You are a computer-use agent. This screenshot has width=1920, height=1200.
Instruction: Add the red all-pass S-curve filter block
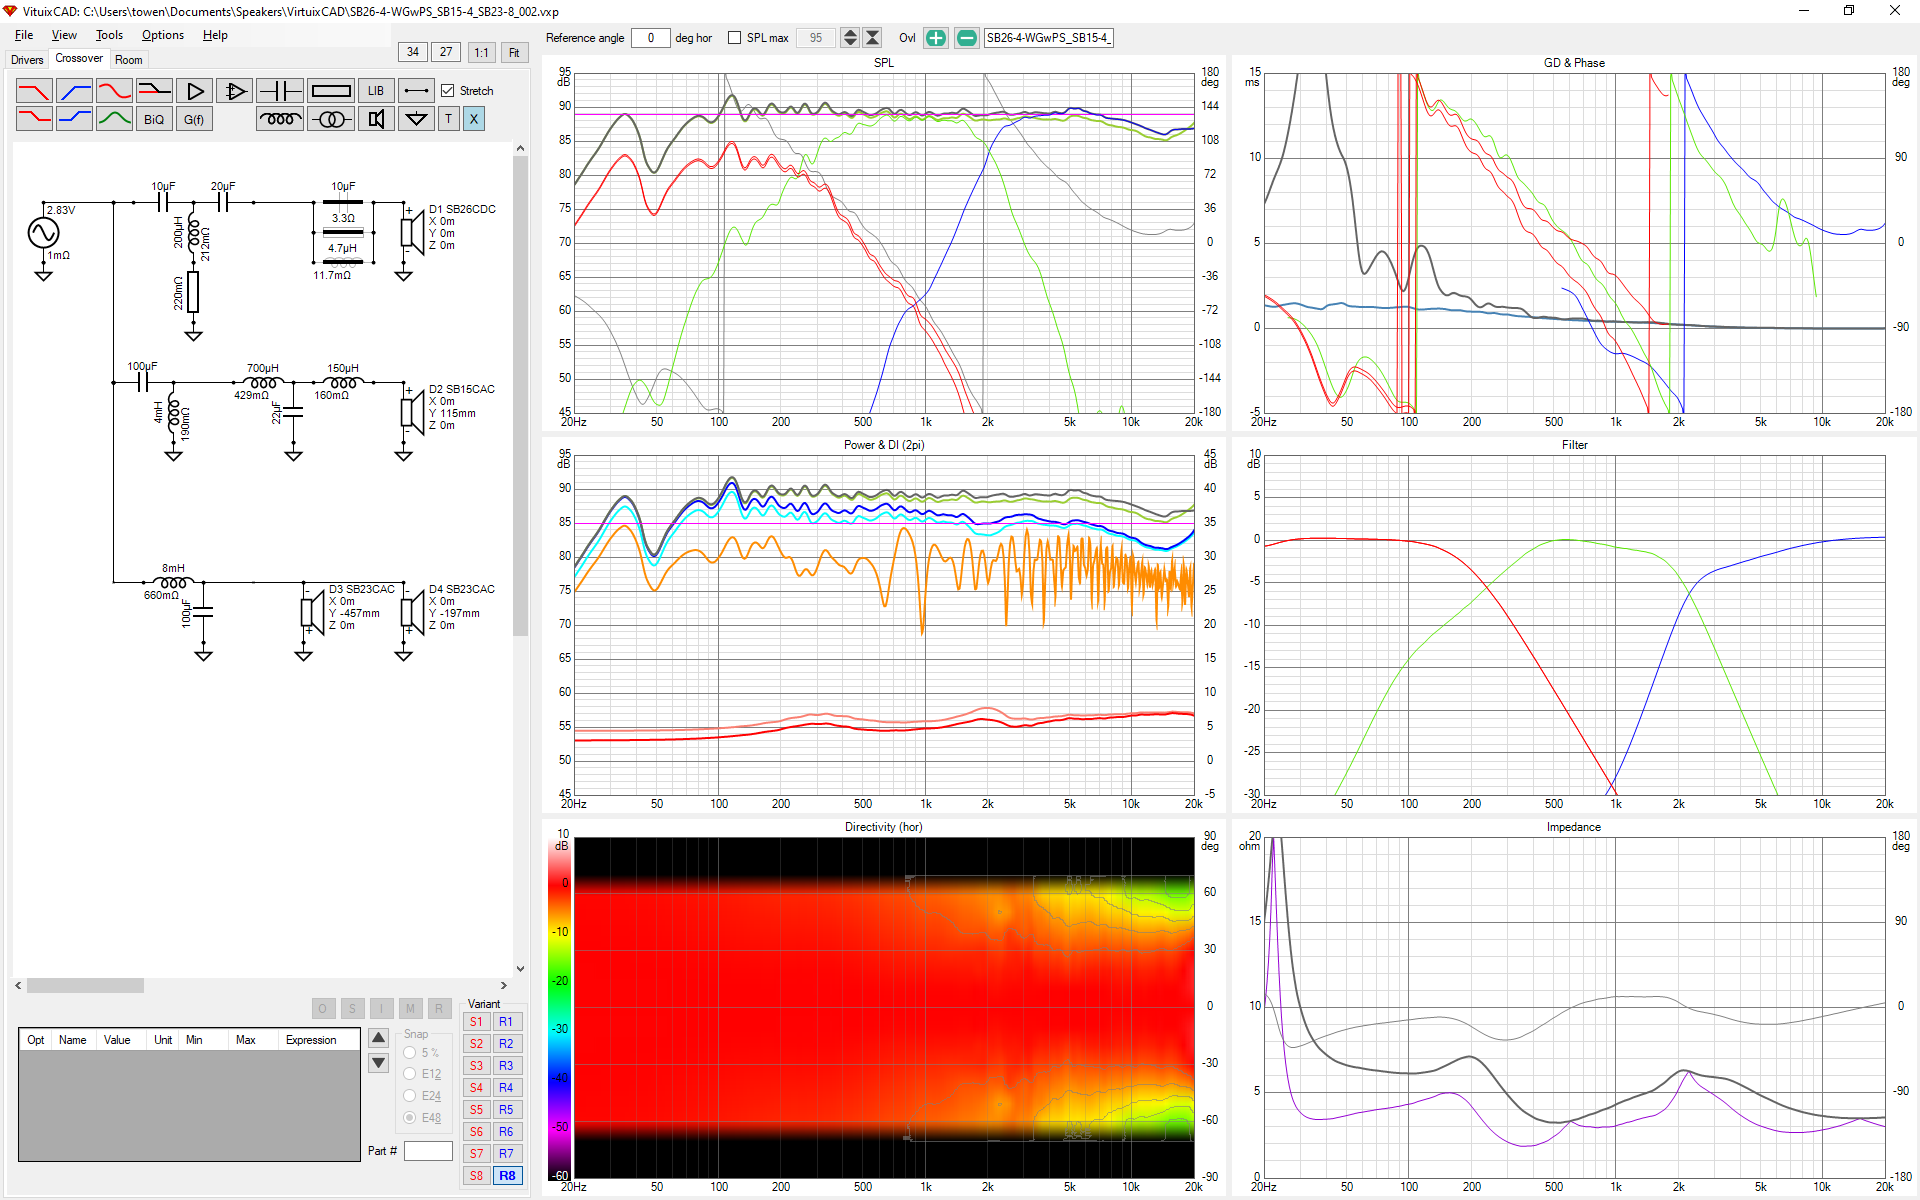pos(114,91)
